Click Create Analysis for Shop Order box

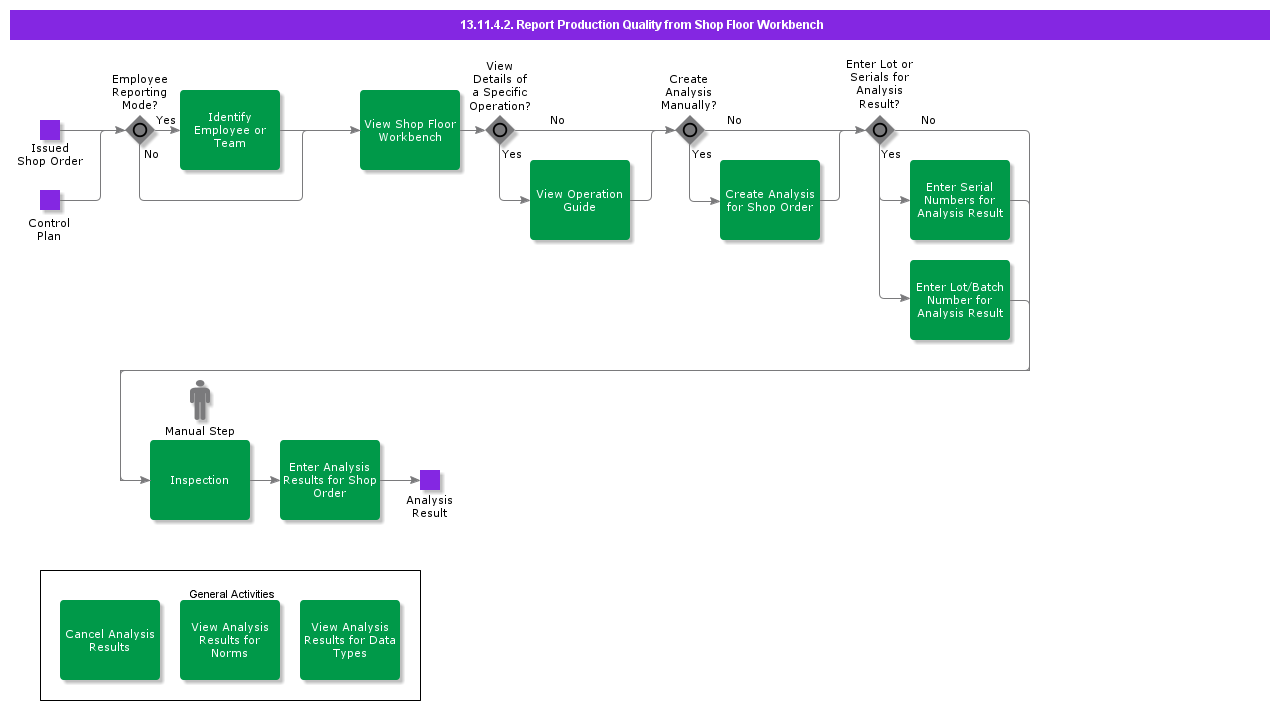(770, 200)
